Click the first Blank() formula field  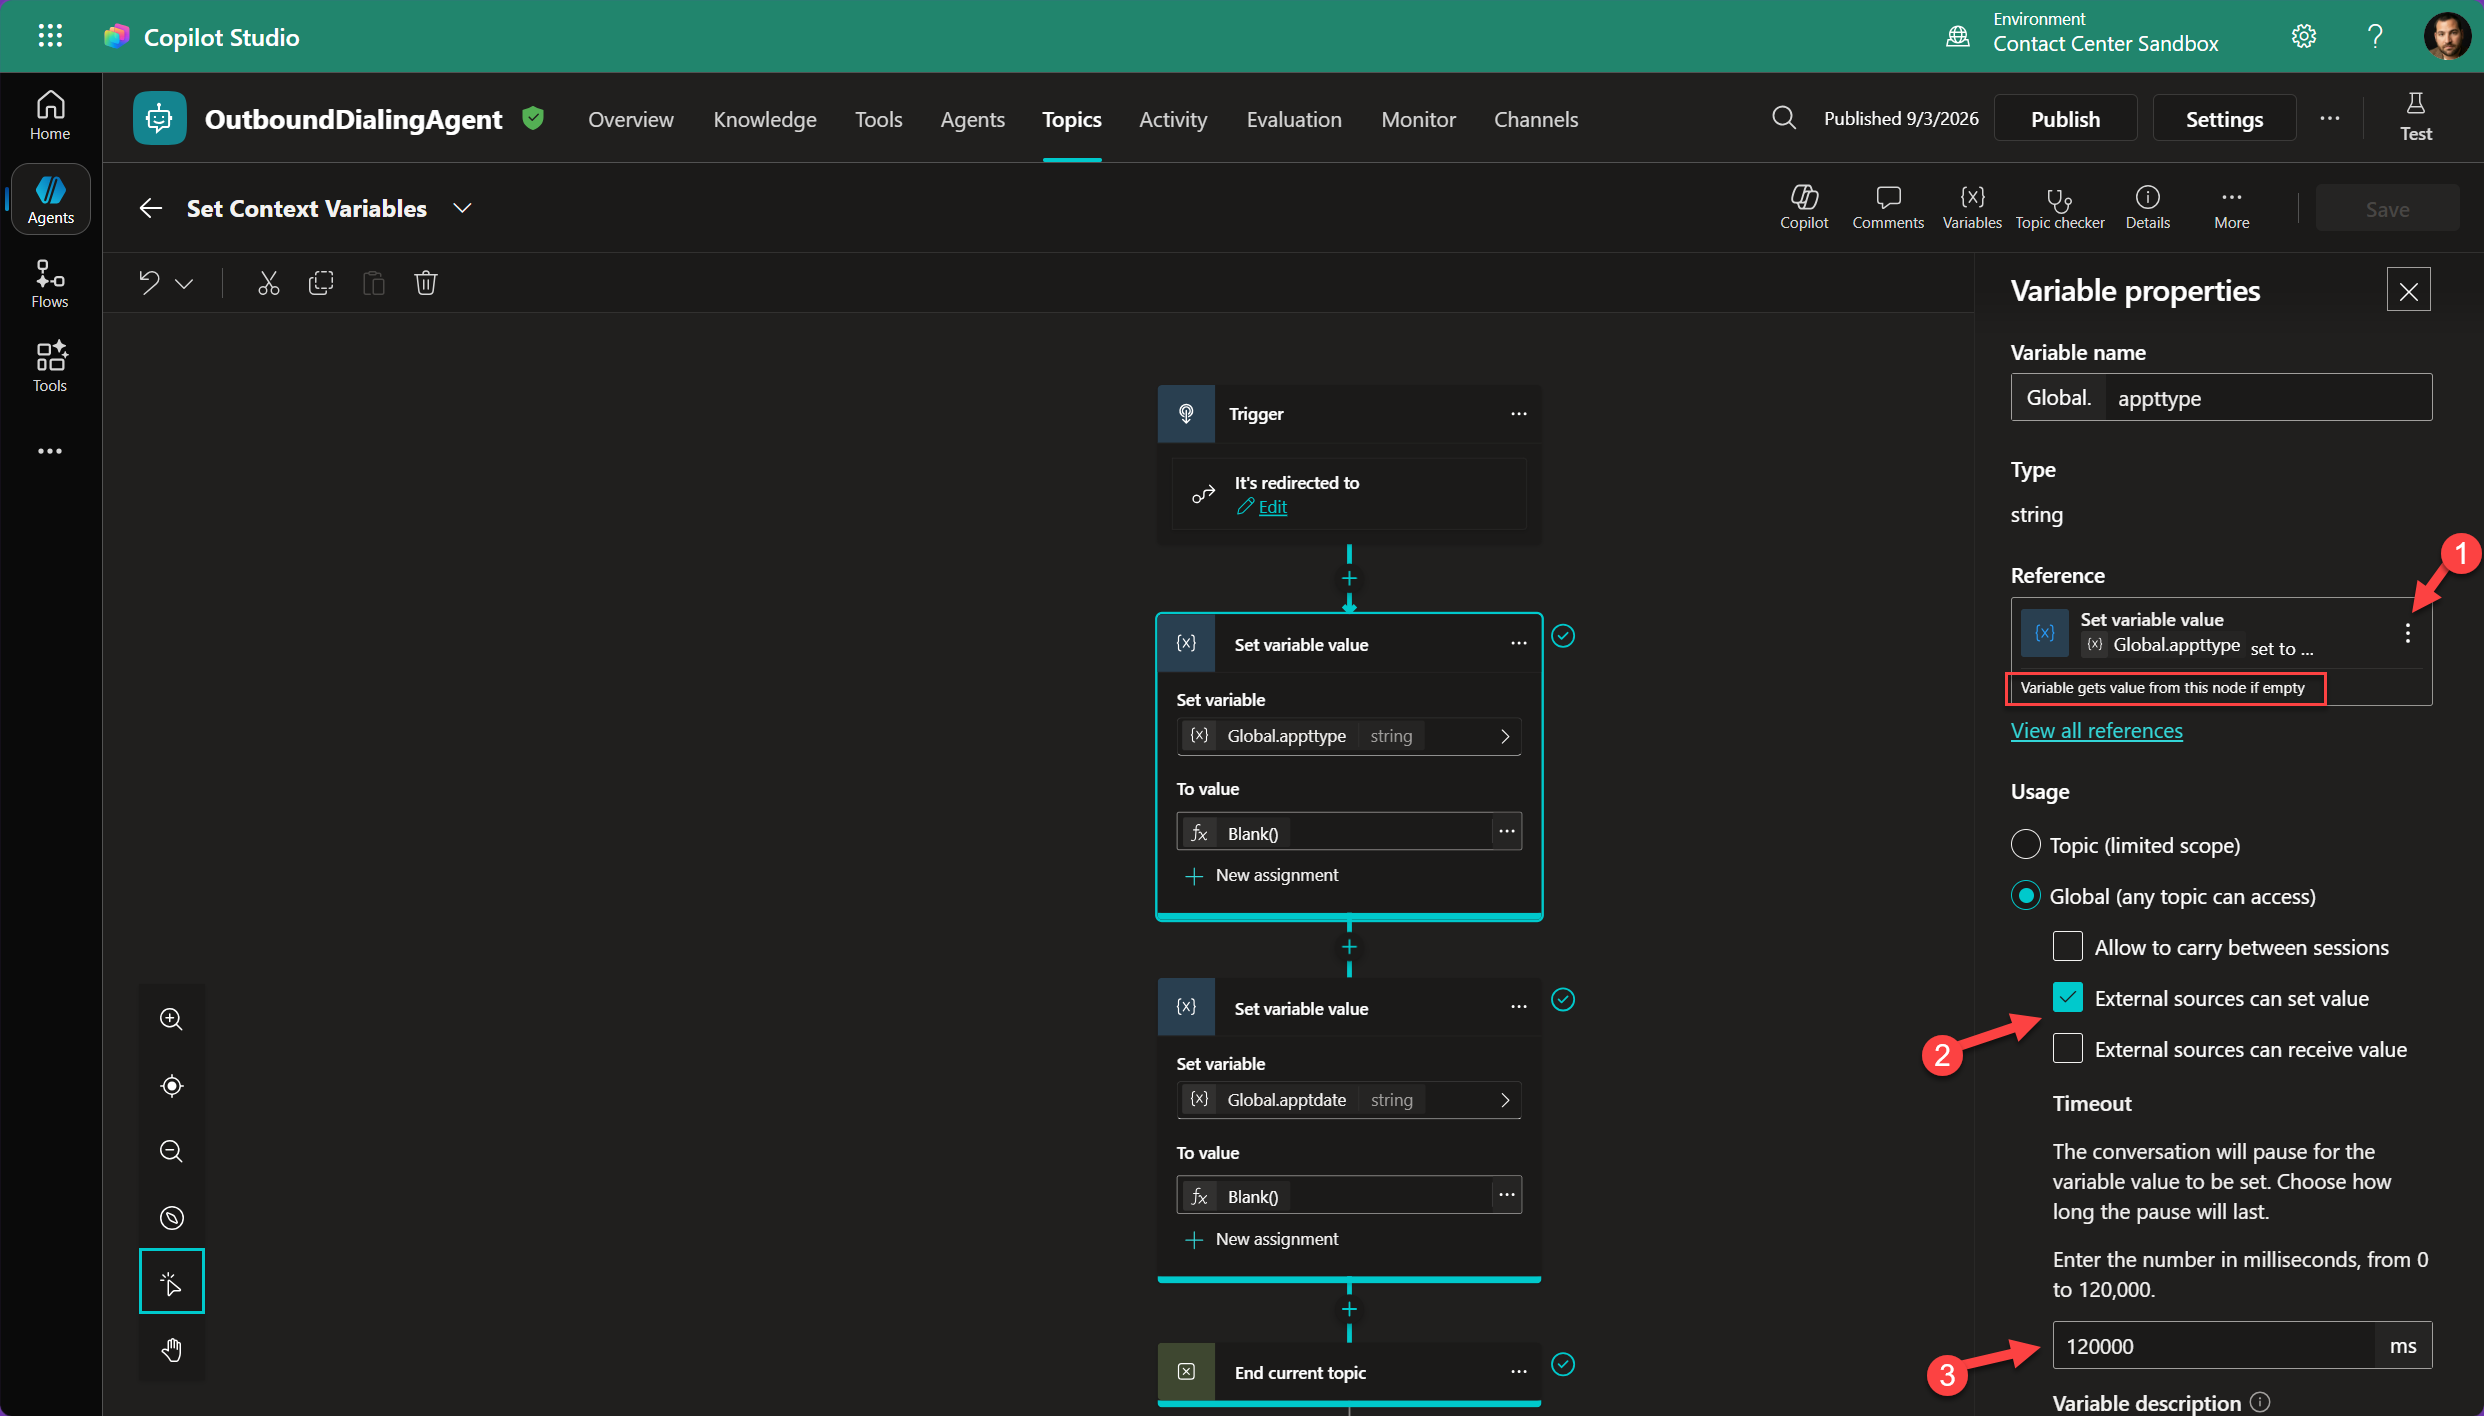click(1334, 832)
